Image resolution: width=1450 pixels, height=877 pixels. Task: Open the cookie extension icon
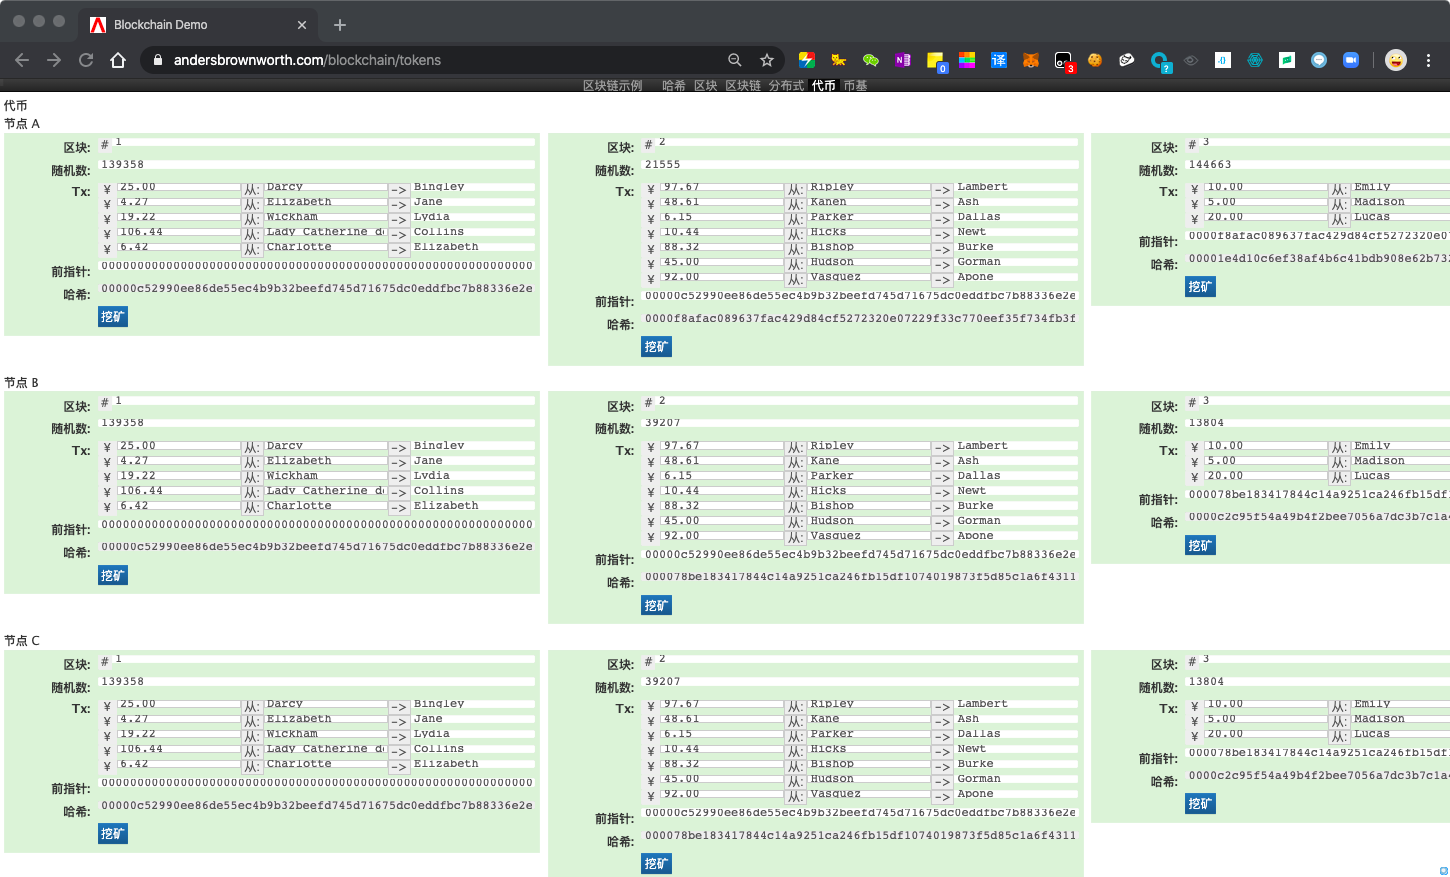tap(1095, 60)
